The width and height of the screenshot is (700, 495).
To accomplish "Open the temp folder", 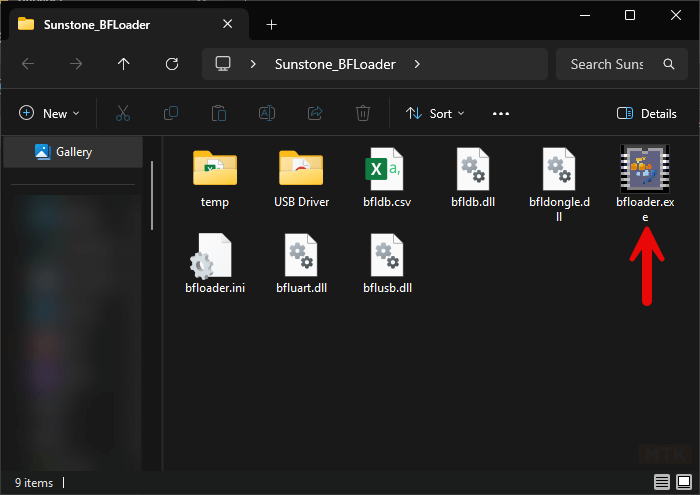I will pyautogui.click(x=215, y=179).
